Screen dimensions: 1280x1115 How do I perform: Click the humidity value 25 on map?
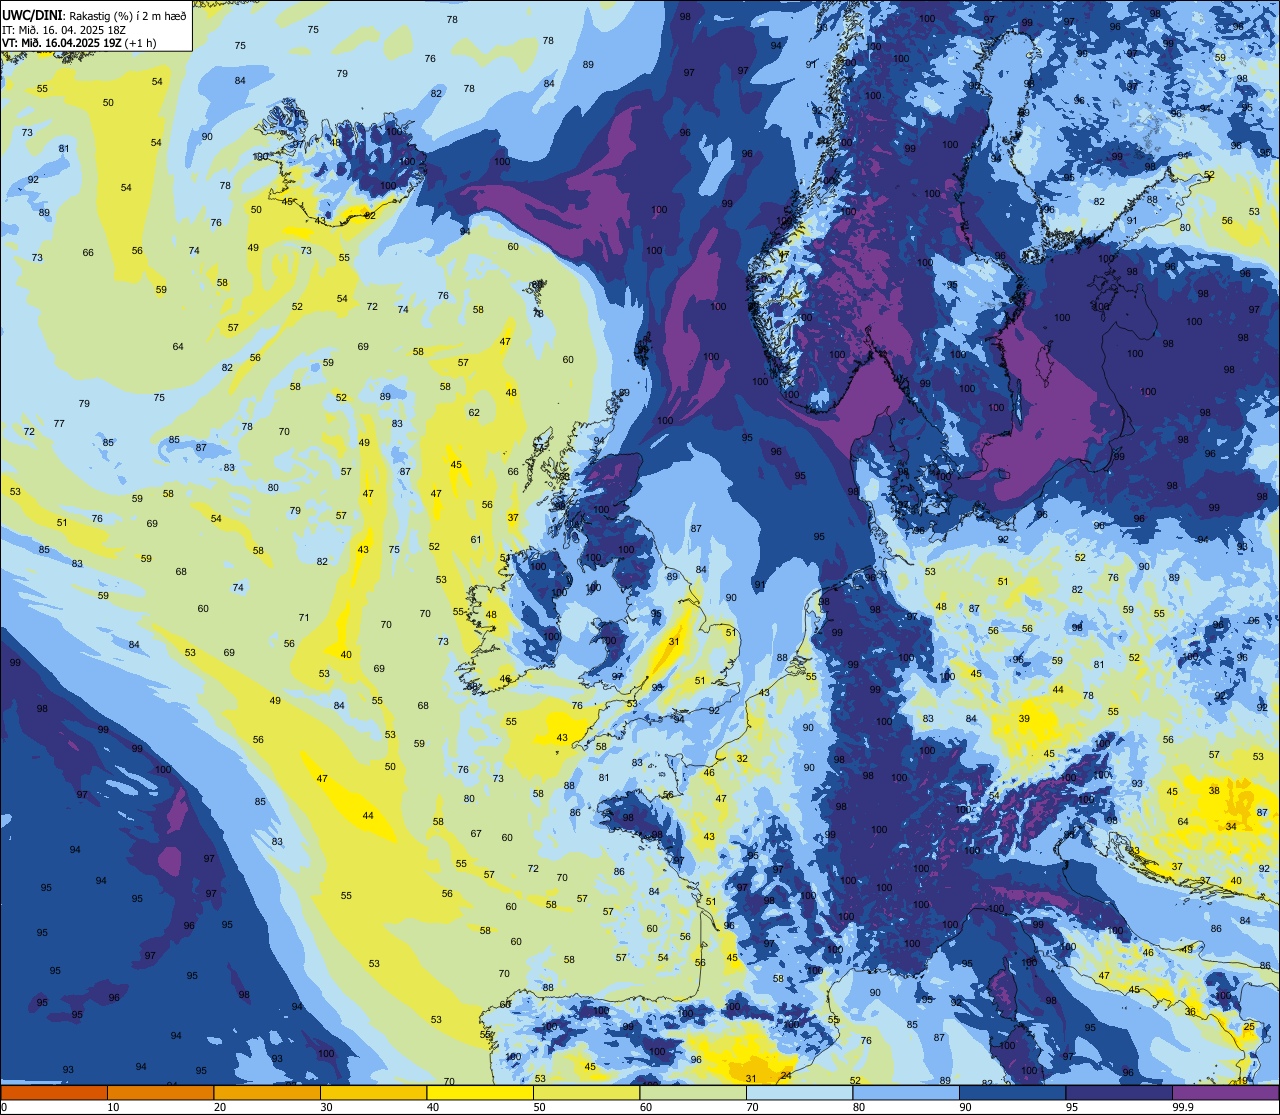click(1249, 1027)
